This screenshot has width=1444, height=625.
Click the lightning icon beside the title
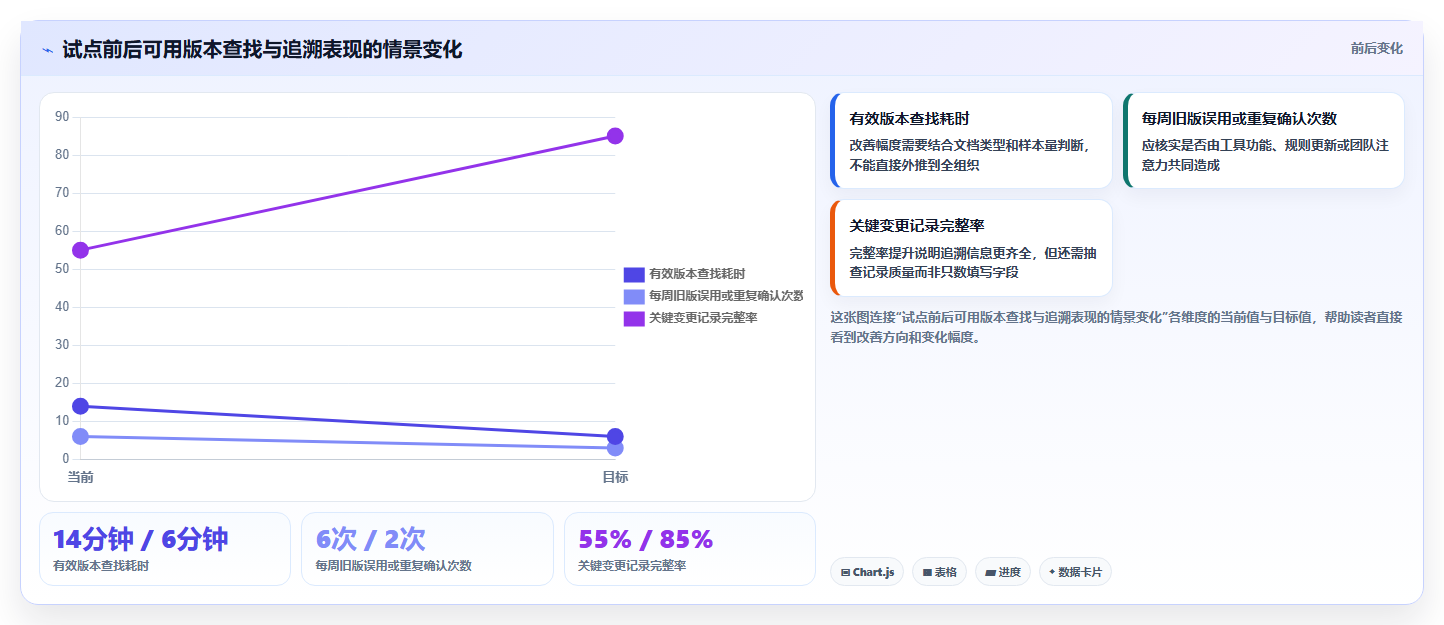point(48,50)
